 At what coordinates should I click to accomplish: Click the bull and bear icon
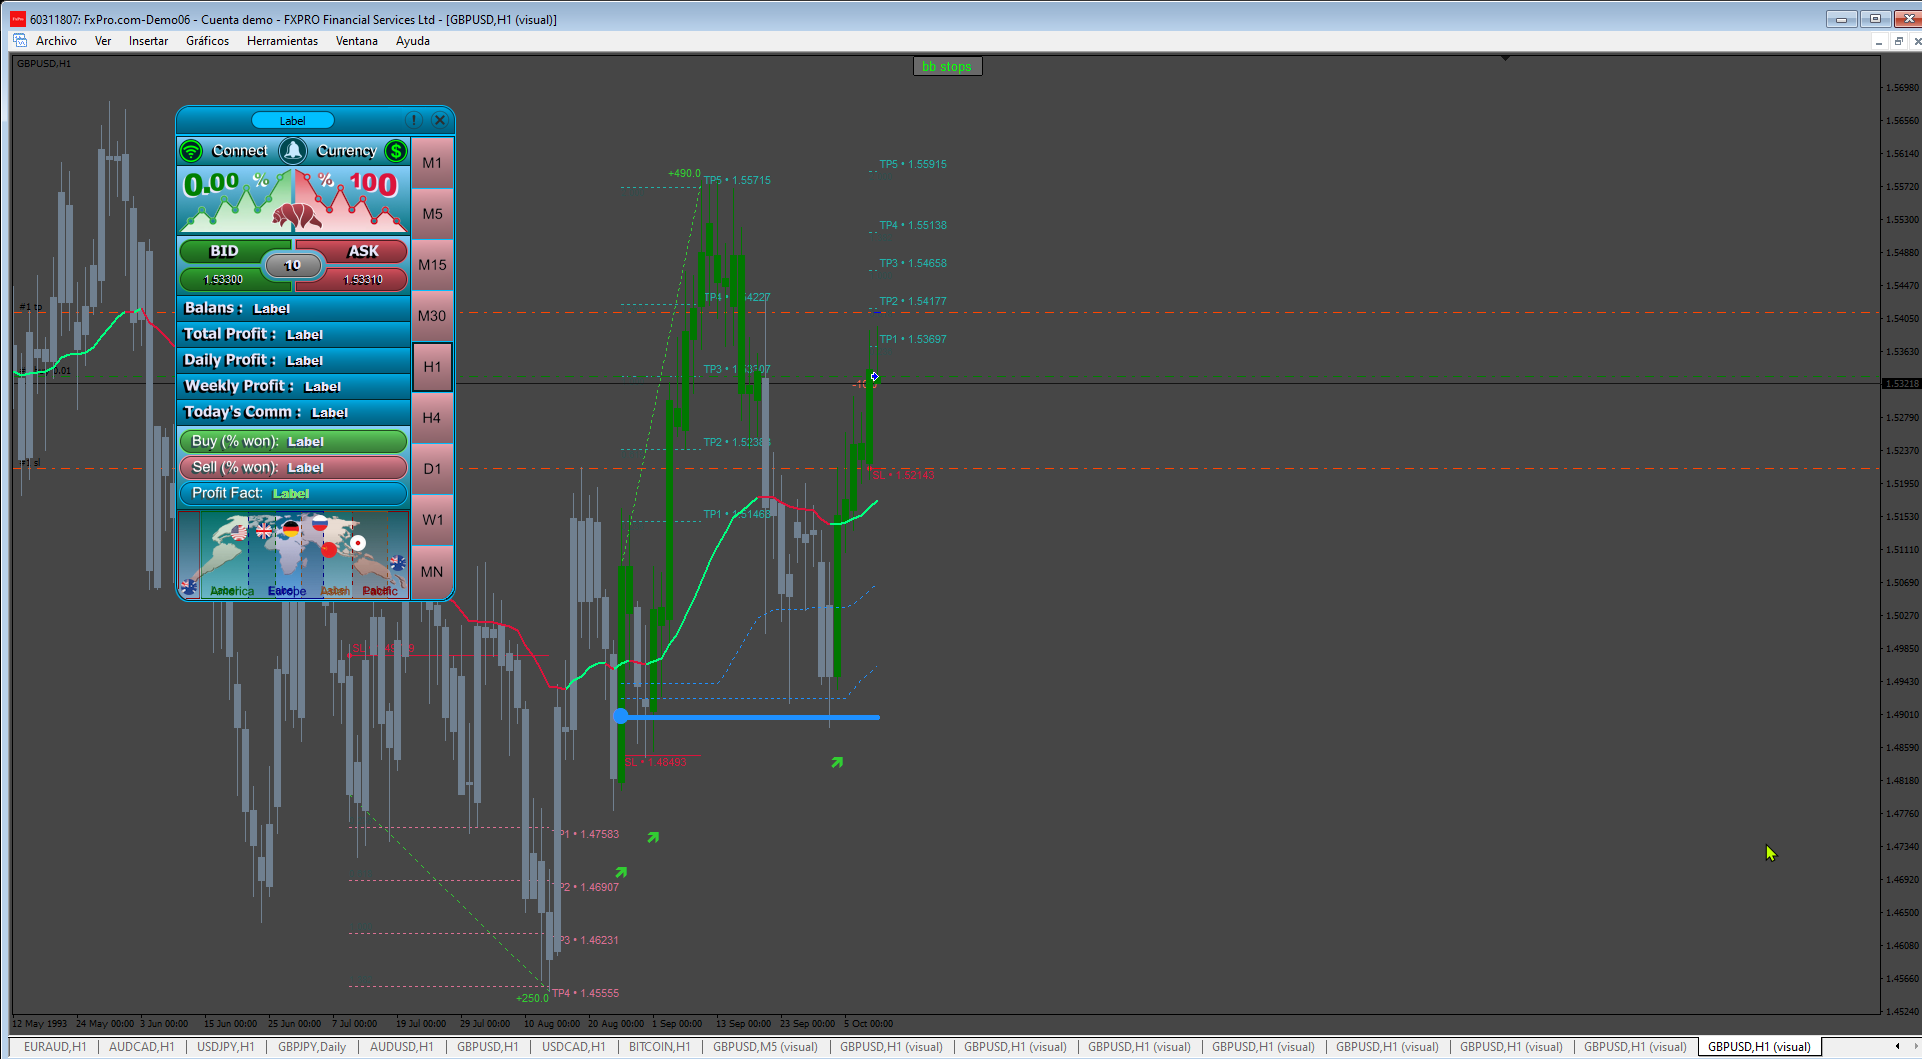(296, 215)
